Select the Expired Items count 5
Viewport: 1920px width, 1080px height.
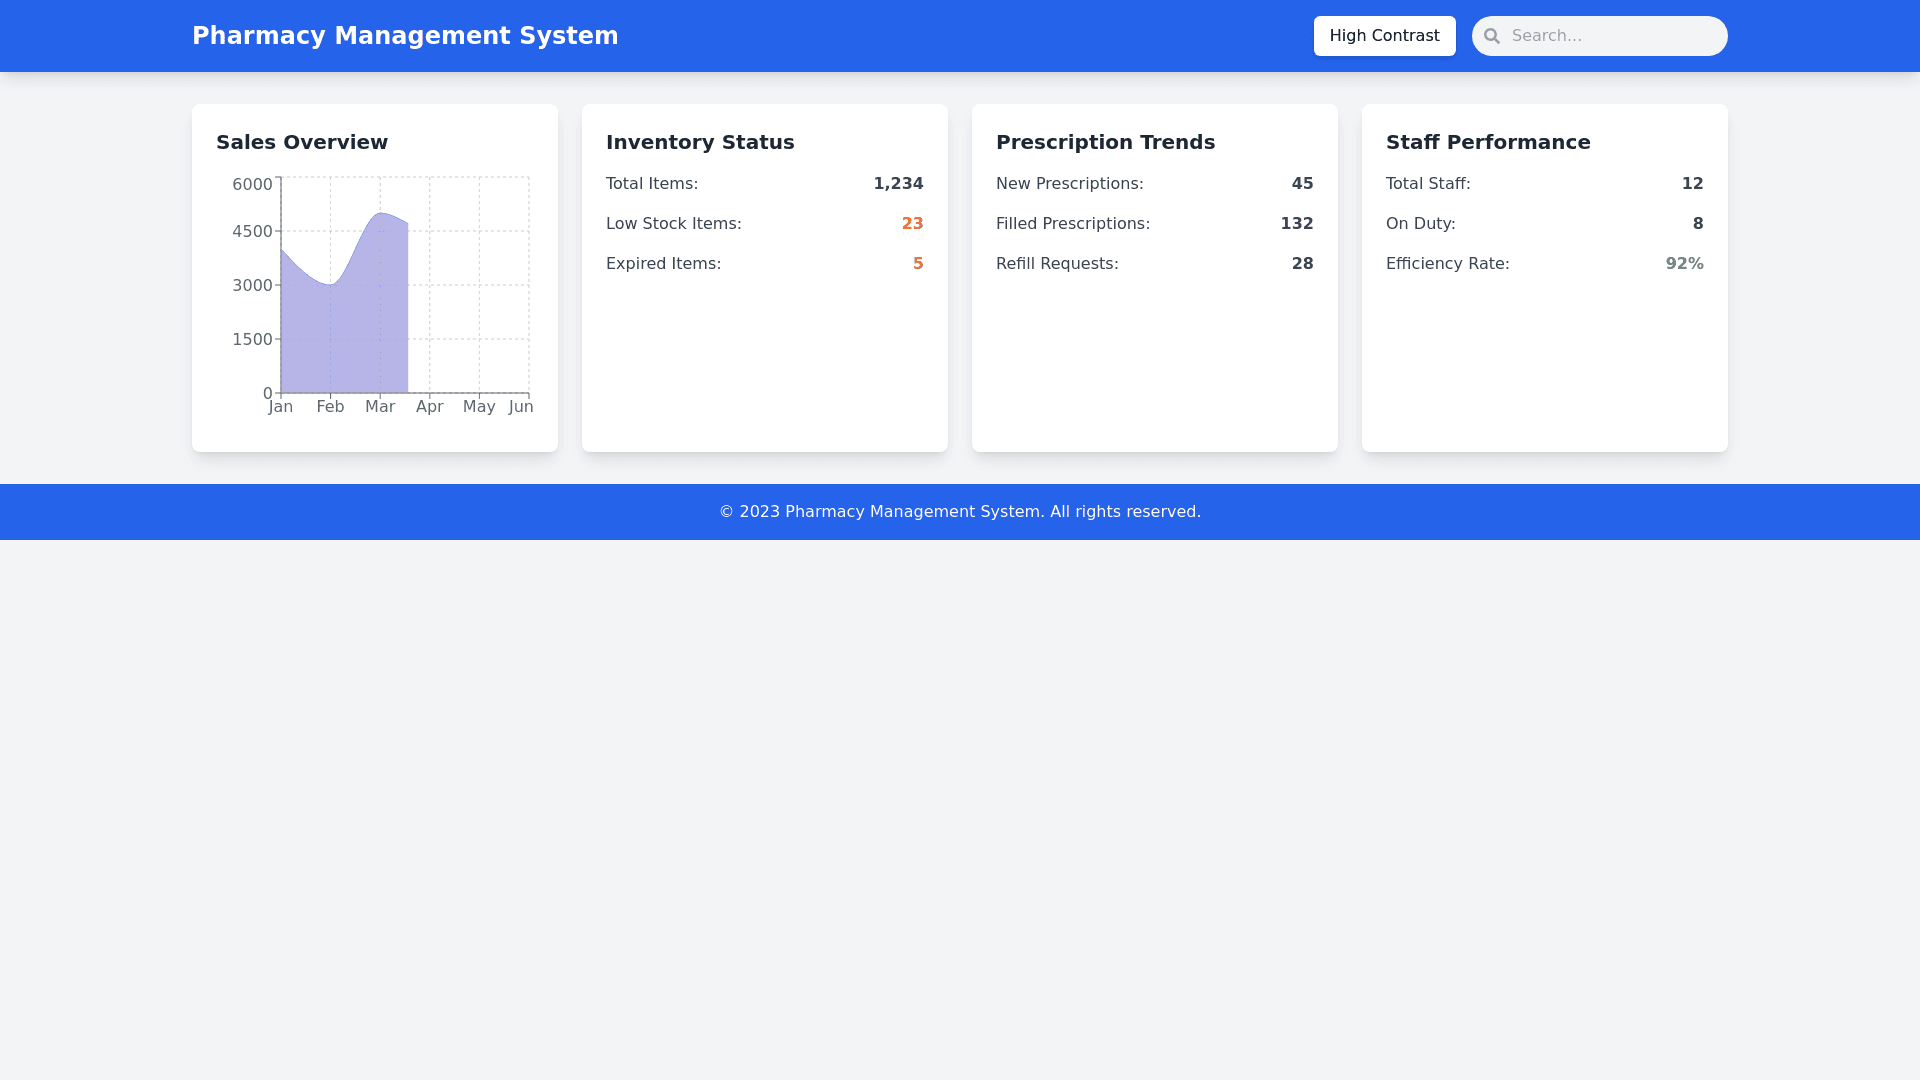point(917,263)
